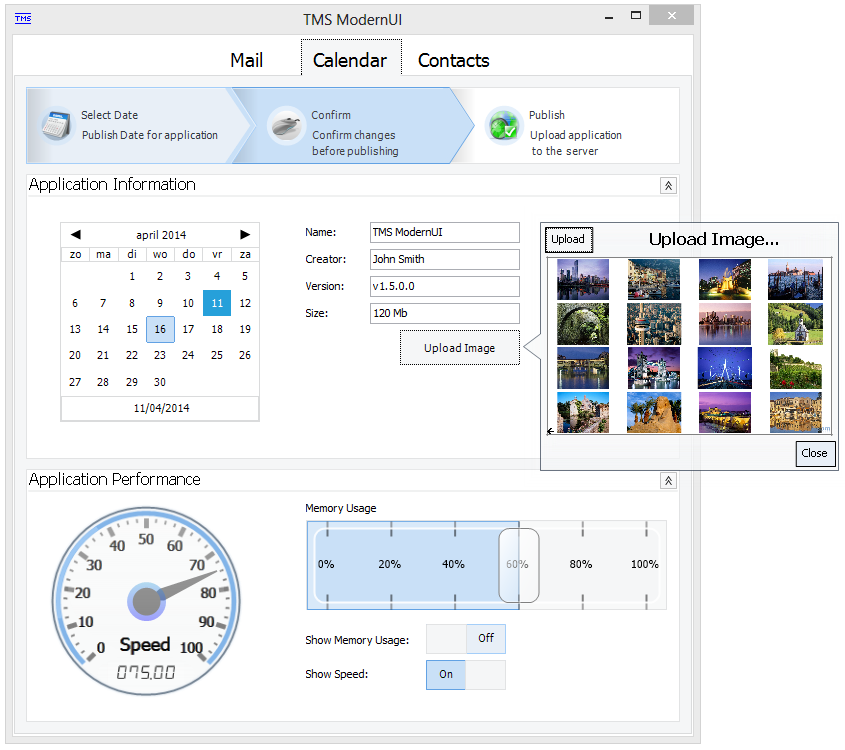845x750 pixels.
Task: Select the pink sunset skyline thumbnail
Action: 725,324
